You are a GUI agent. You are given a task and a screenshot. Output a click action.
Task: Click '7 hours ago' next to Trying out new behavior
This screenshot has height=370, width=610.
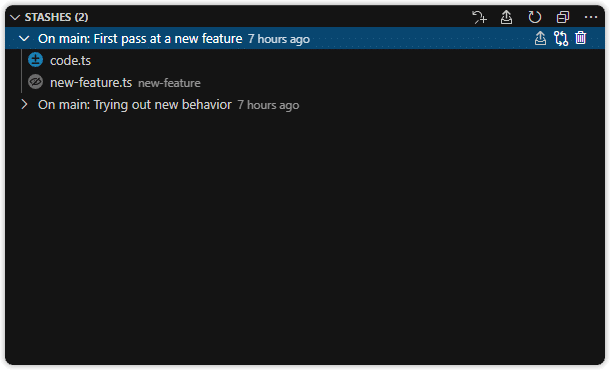click(x=268, y=105)
